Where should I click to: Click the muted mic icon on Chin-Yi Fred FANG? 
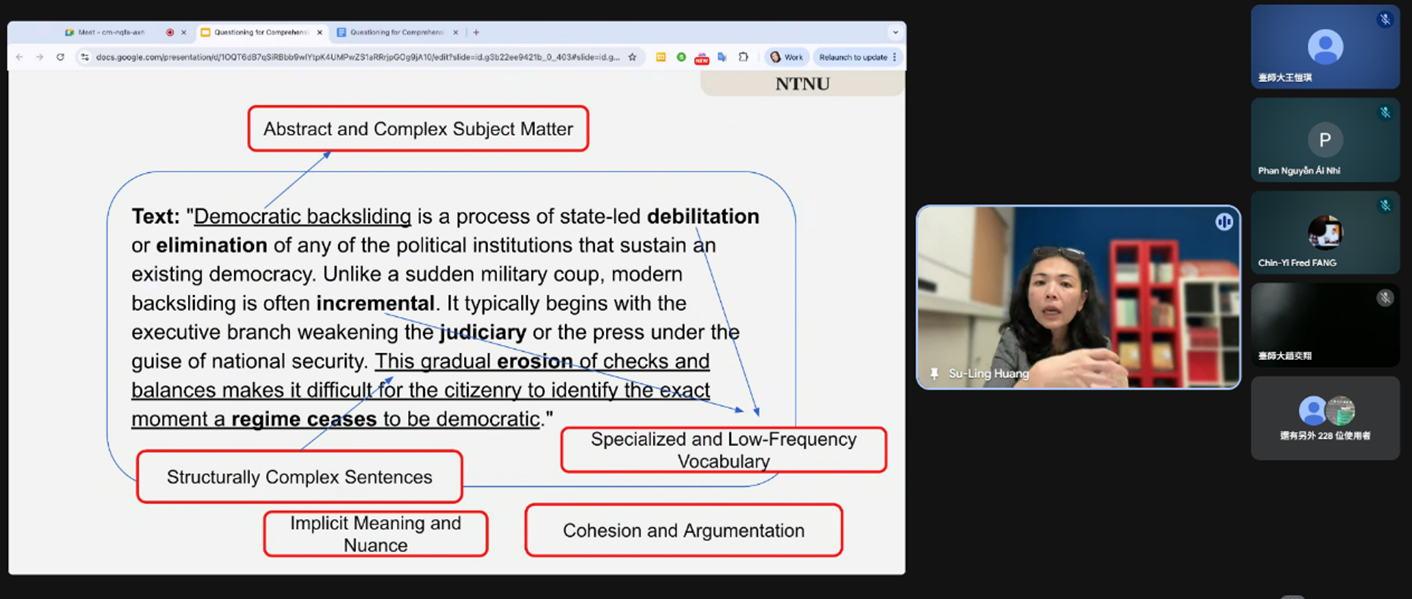(x=1384, y=206)
